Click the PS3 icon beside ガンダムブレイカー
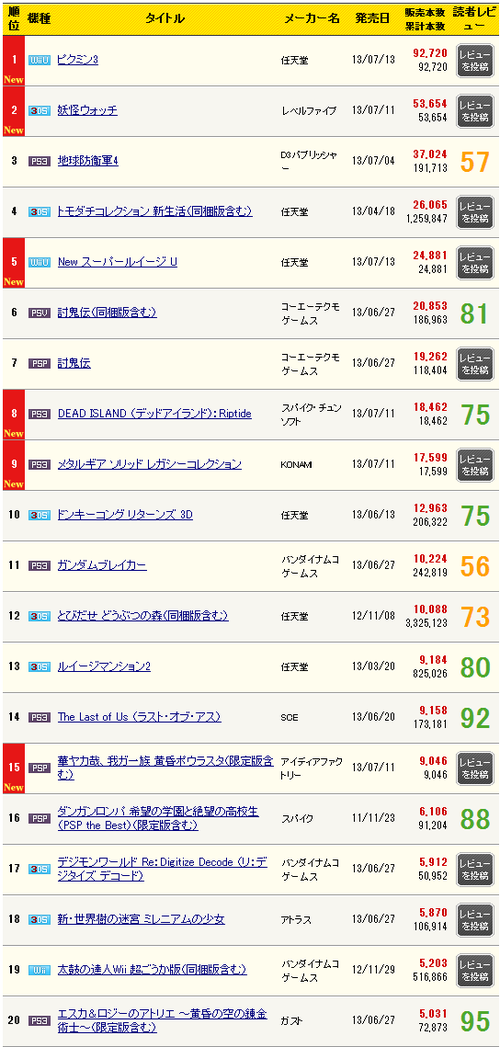The width and height of the screenshot is (500, 1047). coord(39,566)
